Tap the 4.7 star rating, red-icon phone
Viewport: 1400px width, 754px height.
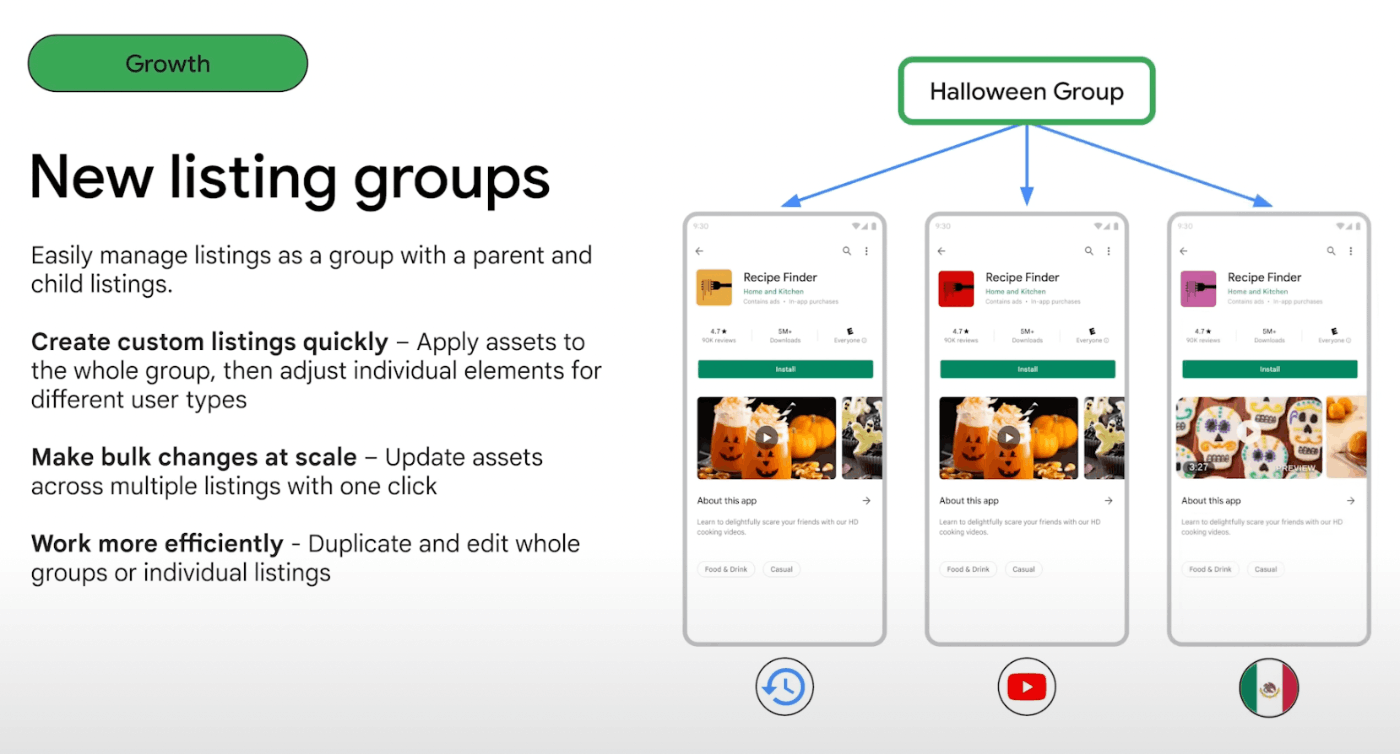(x=961, y=335)
